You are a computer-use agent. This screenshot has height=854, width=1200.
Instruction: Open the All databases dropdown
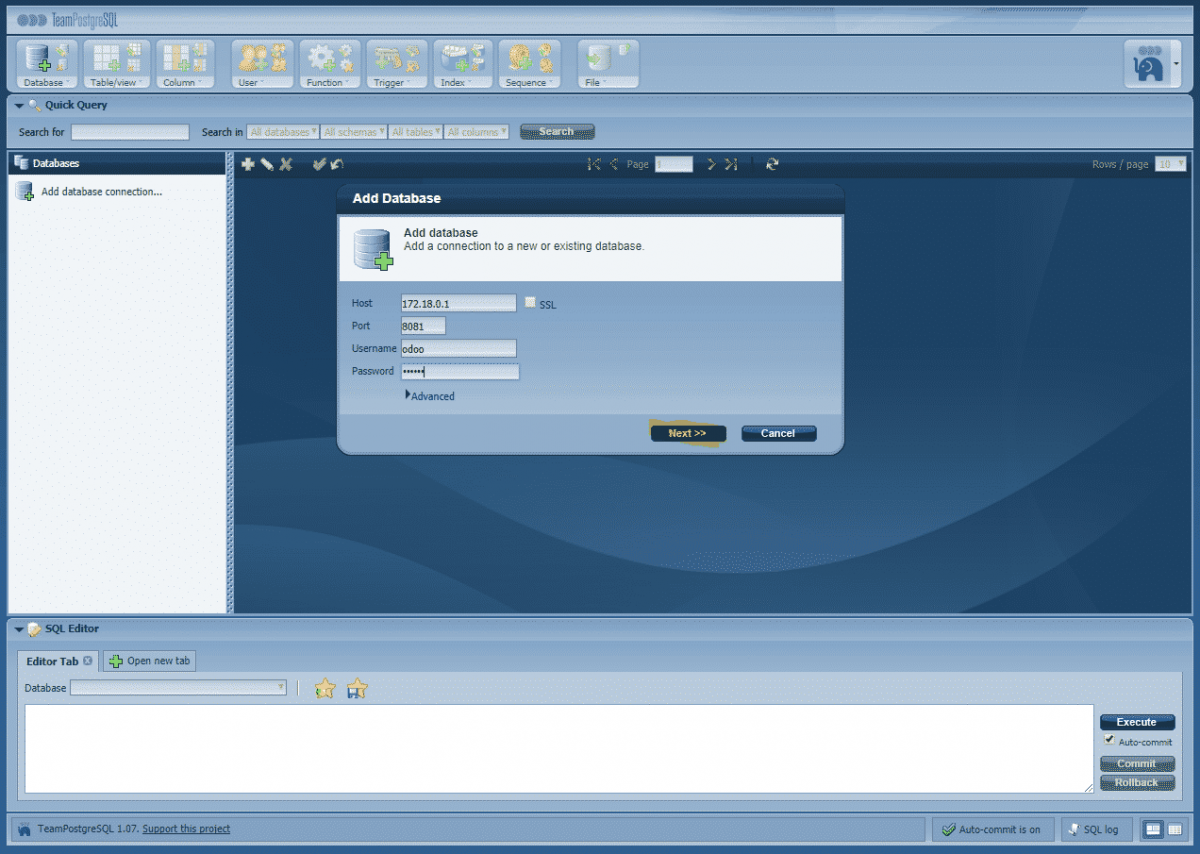tap(283, 132)
